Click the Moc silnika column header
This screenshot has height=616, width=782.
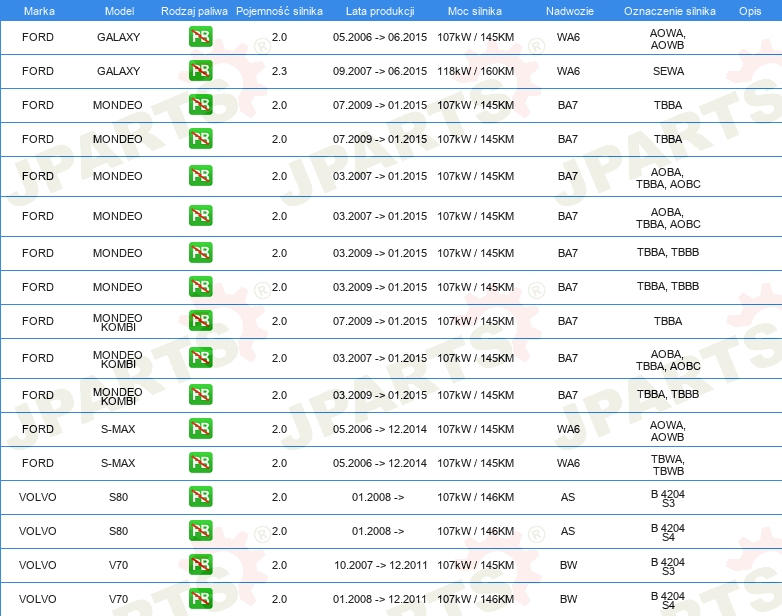(x=475, y=11)
